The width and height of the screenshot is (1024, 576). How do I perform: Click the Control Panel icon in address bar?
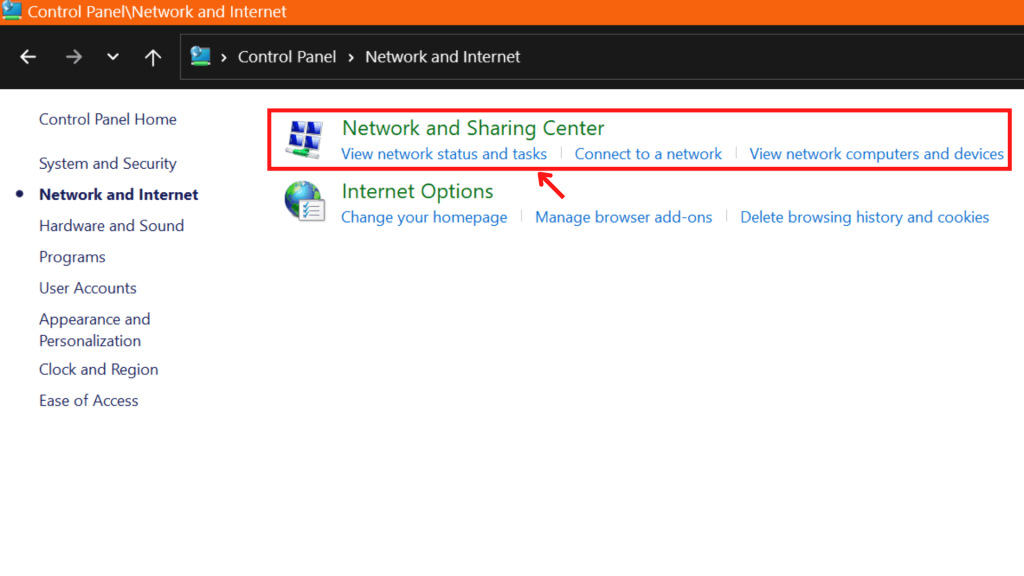coord(200,57)
